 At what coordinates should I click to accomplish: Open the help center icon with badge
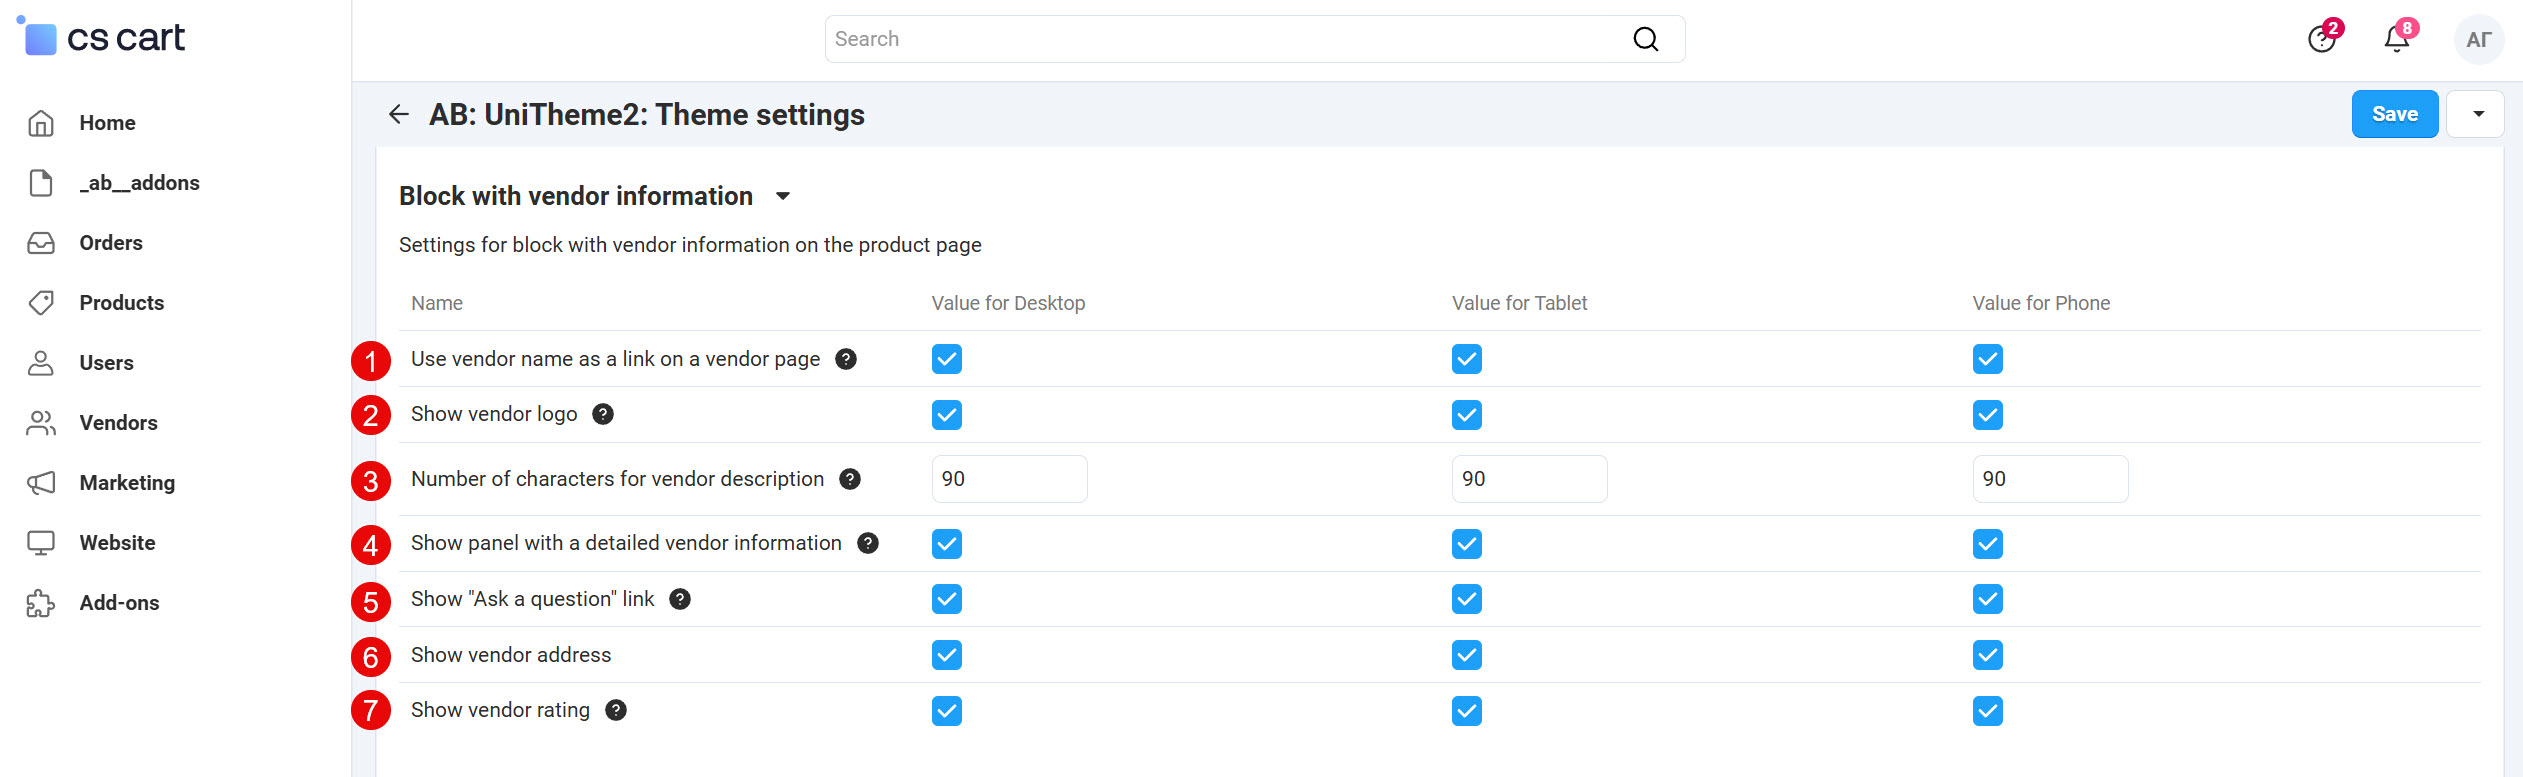[x=2322, y=38]
